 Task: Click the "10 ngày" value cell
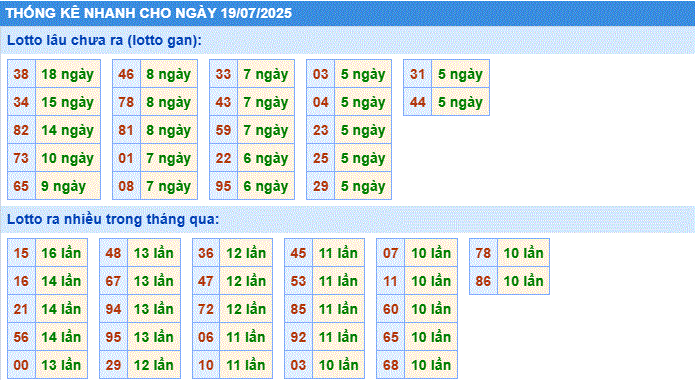point(68,158)
